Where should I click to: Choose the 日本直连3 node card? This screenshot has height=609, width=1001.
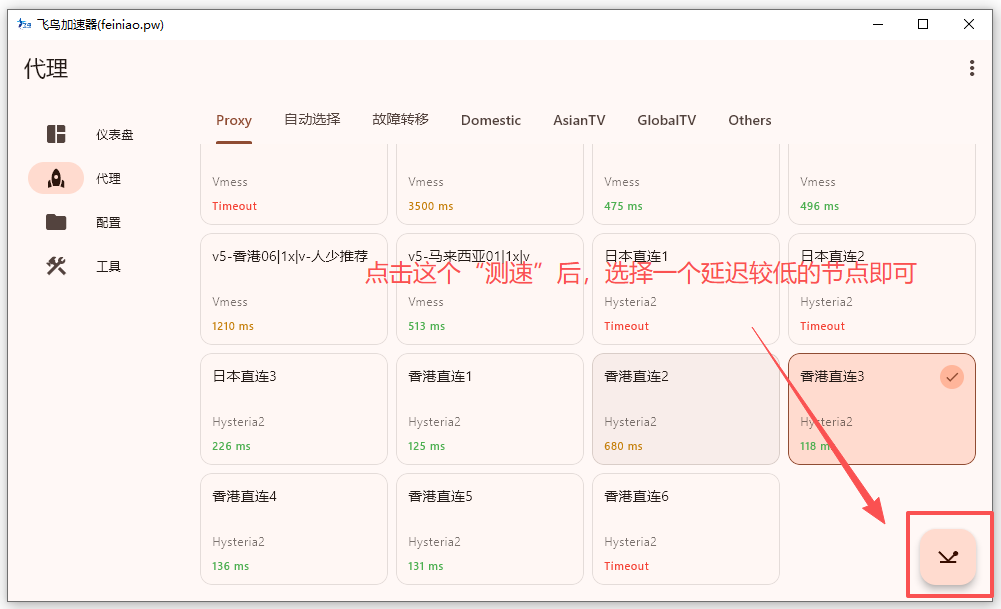293,408
